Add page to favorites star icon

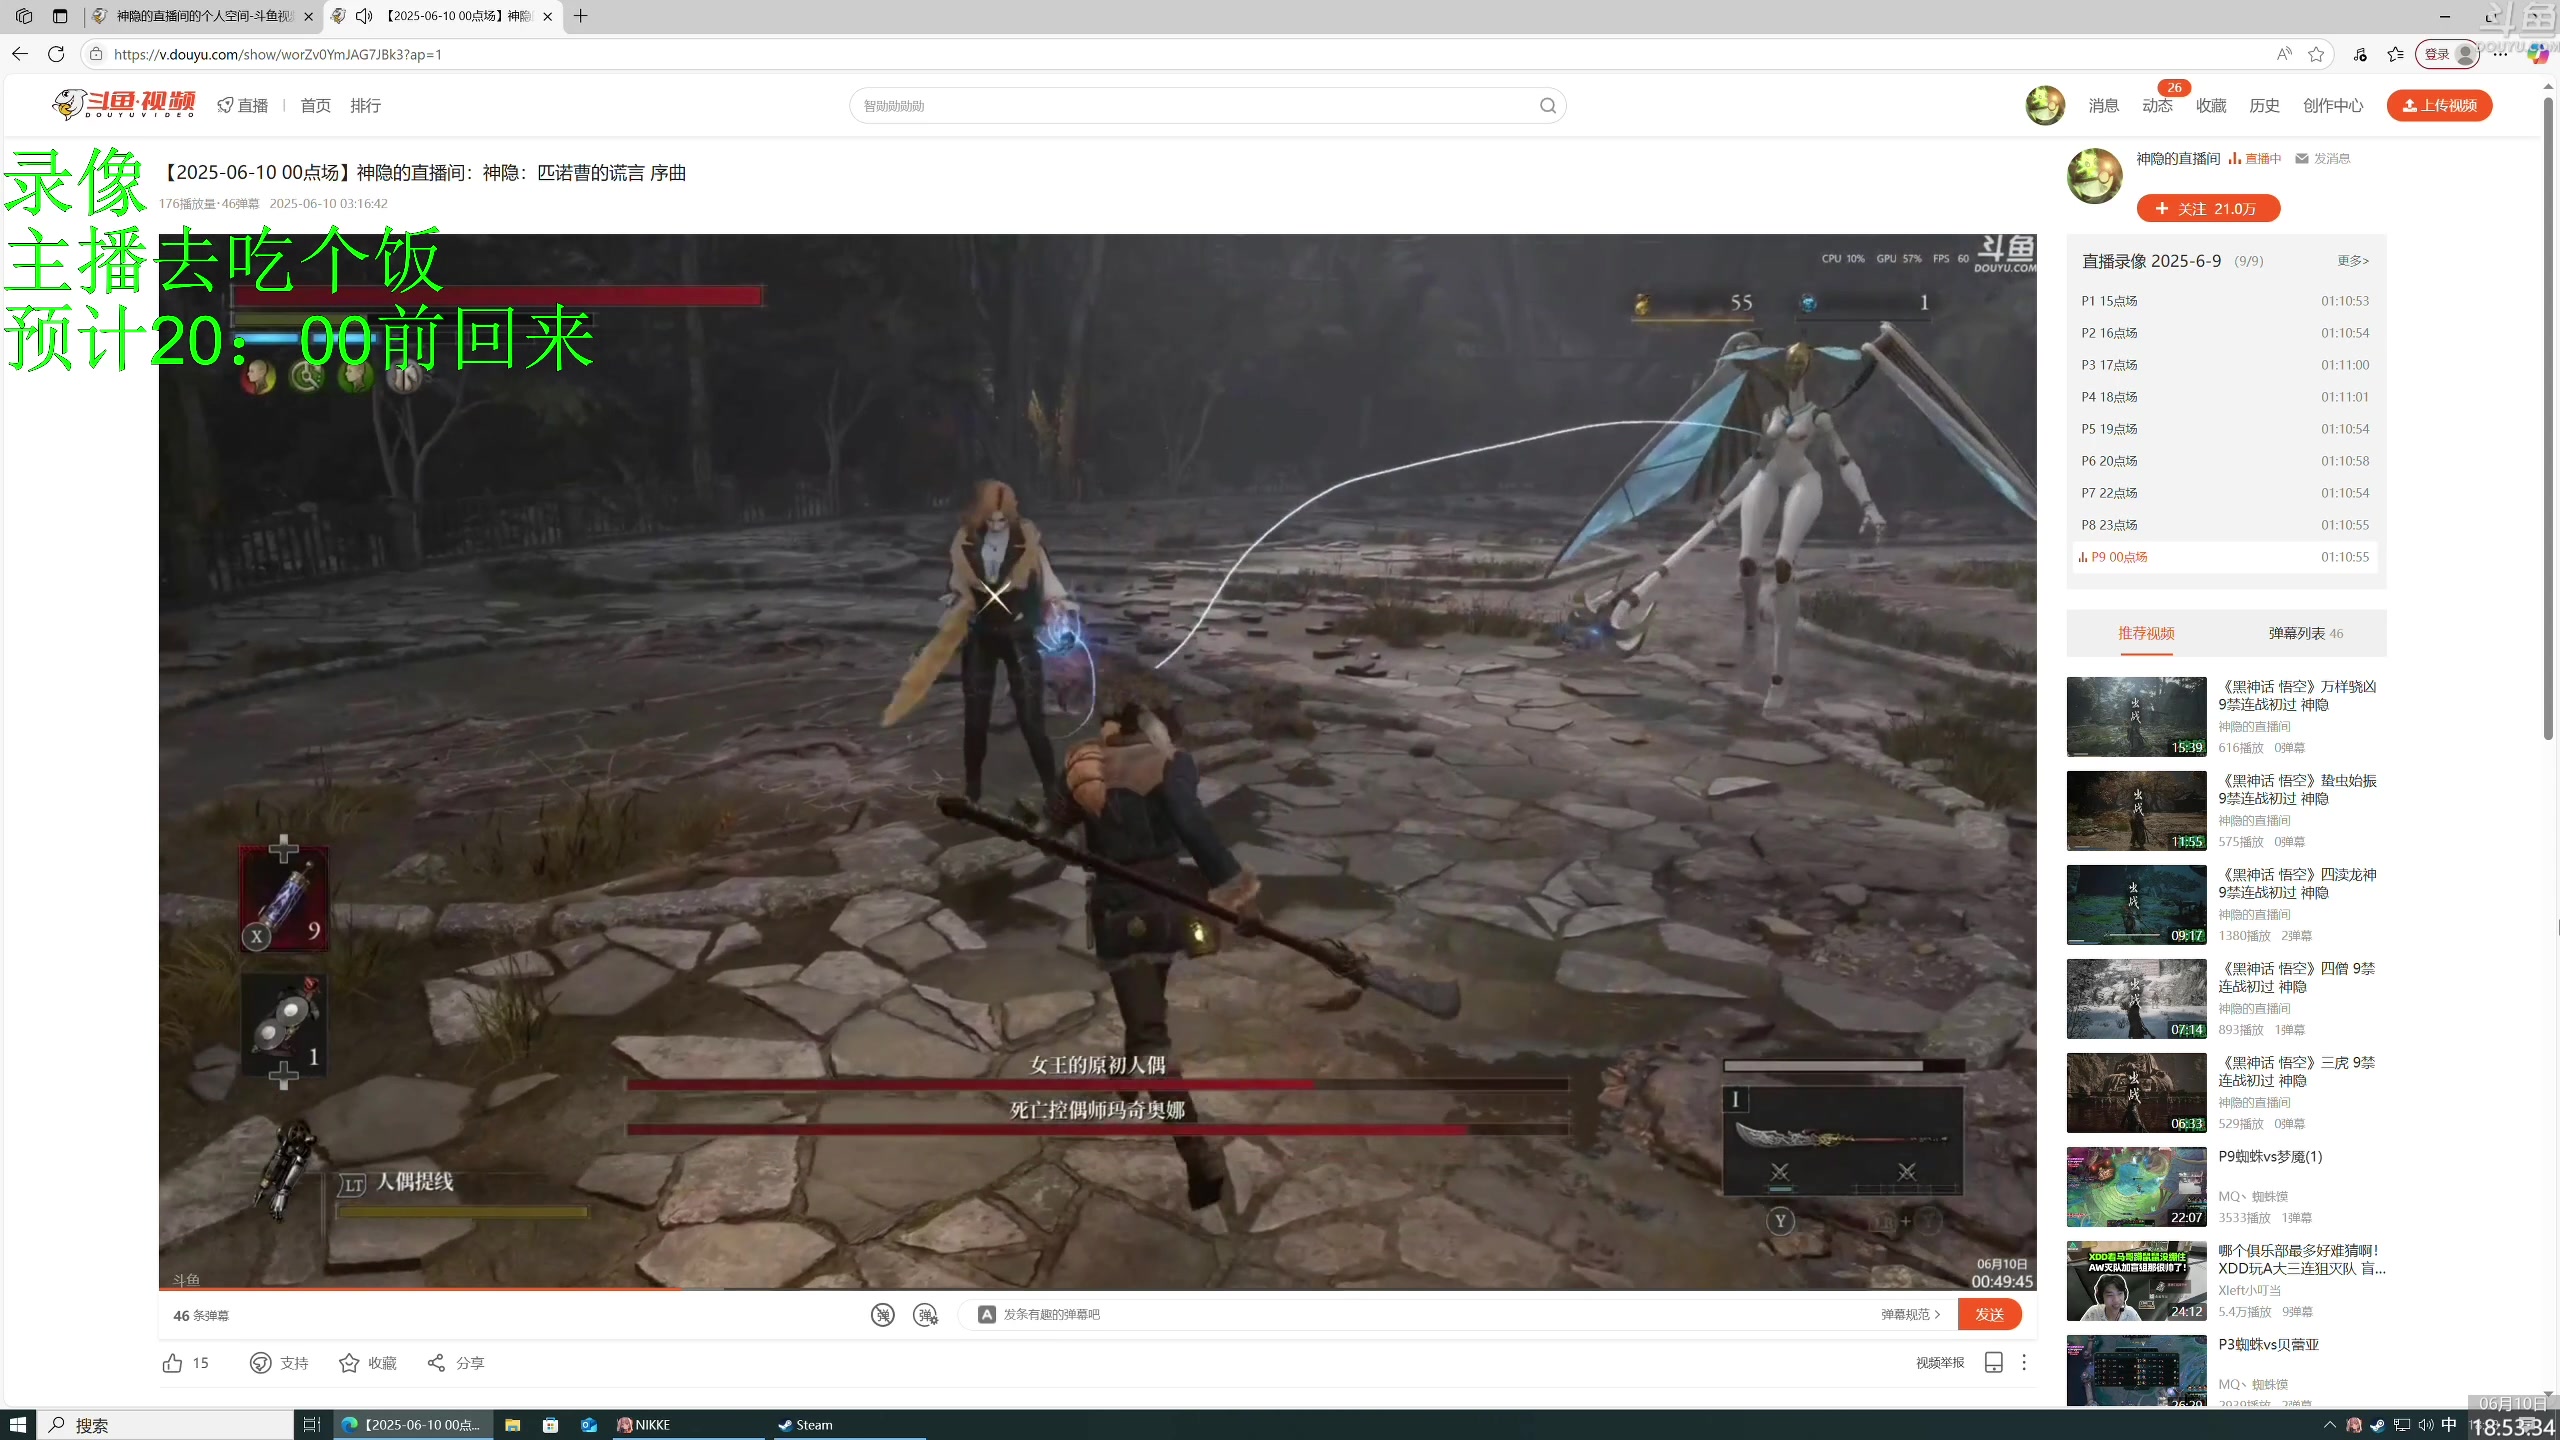pos(2316,54)
